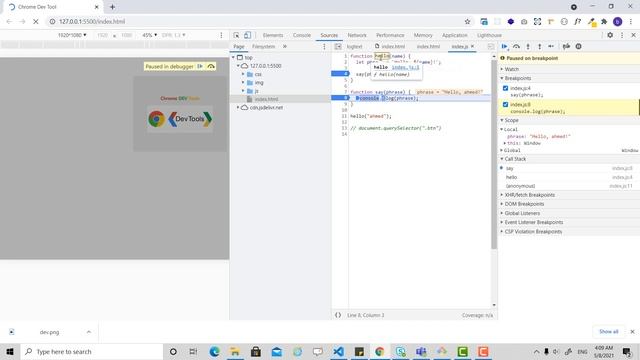This screenshot has width=640, height=360.
Task: Switch to the Console tab
Action: [302, 35]
